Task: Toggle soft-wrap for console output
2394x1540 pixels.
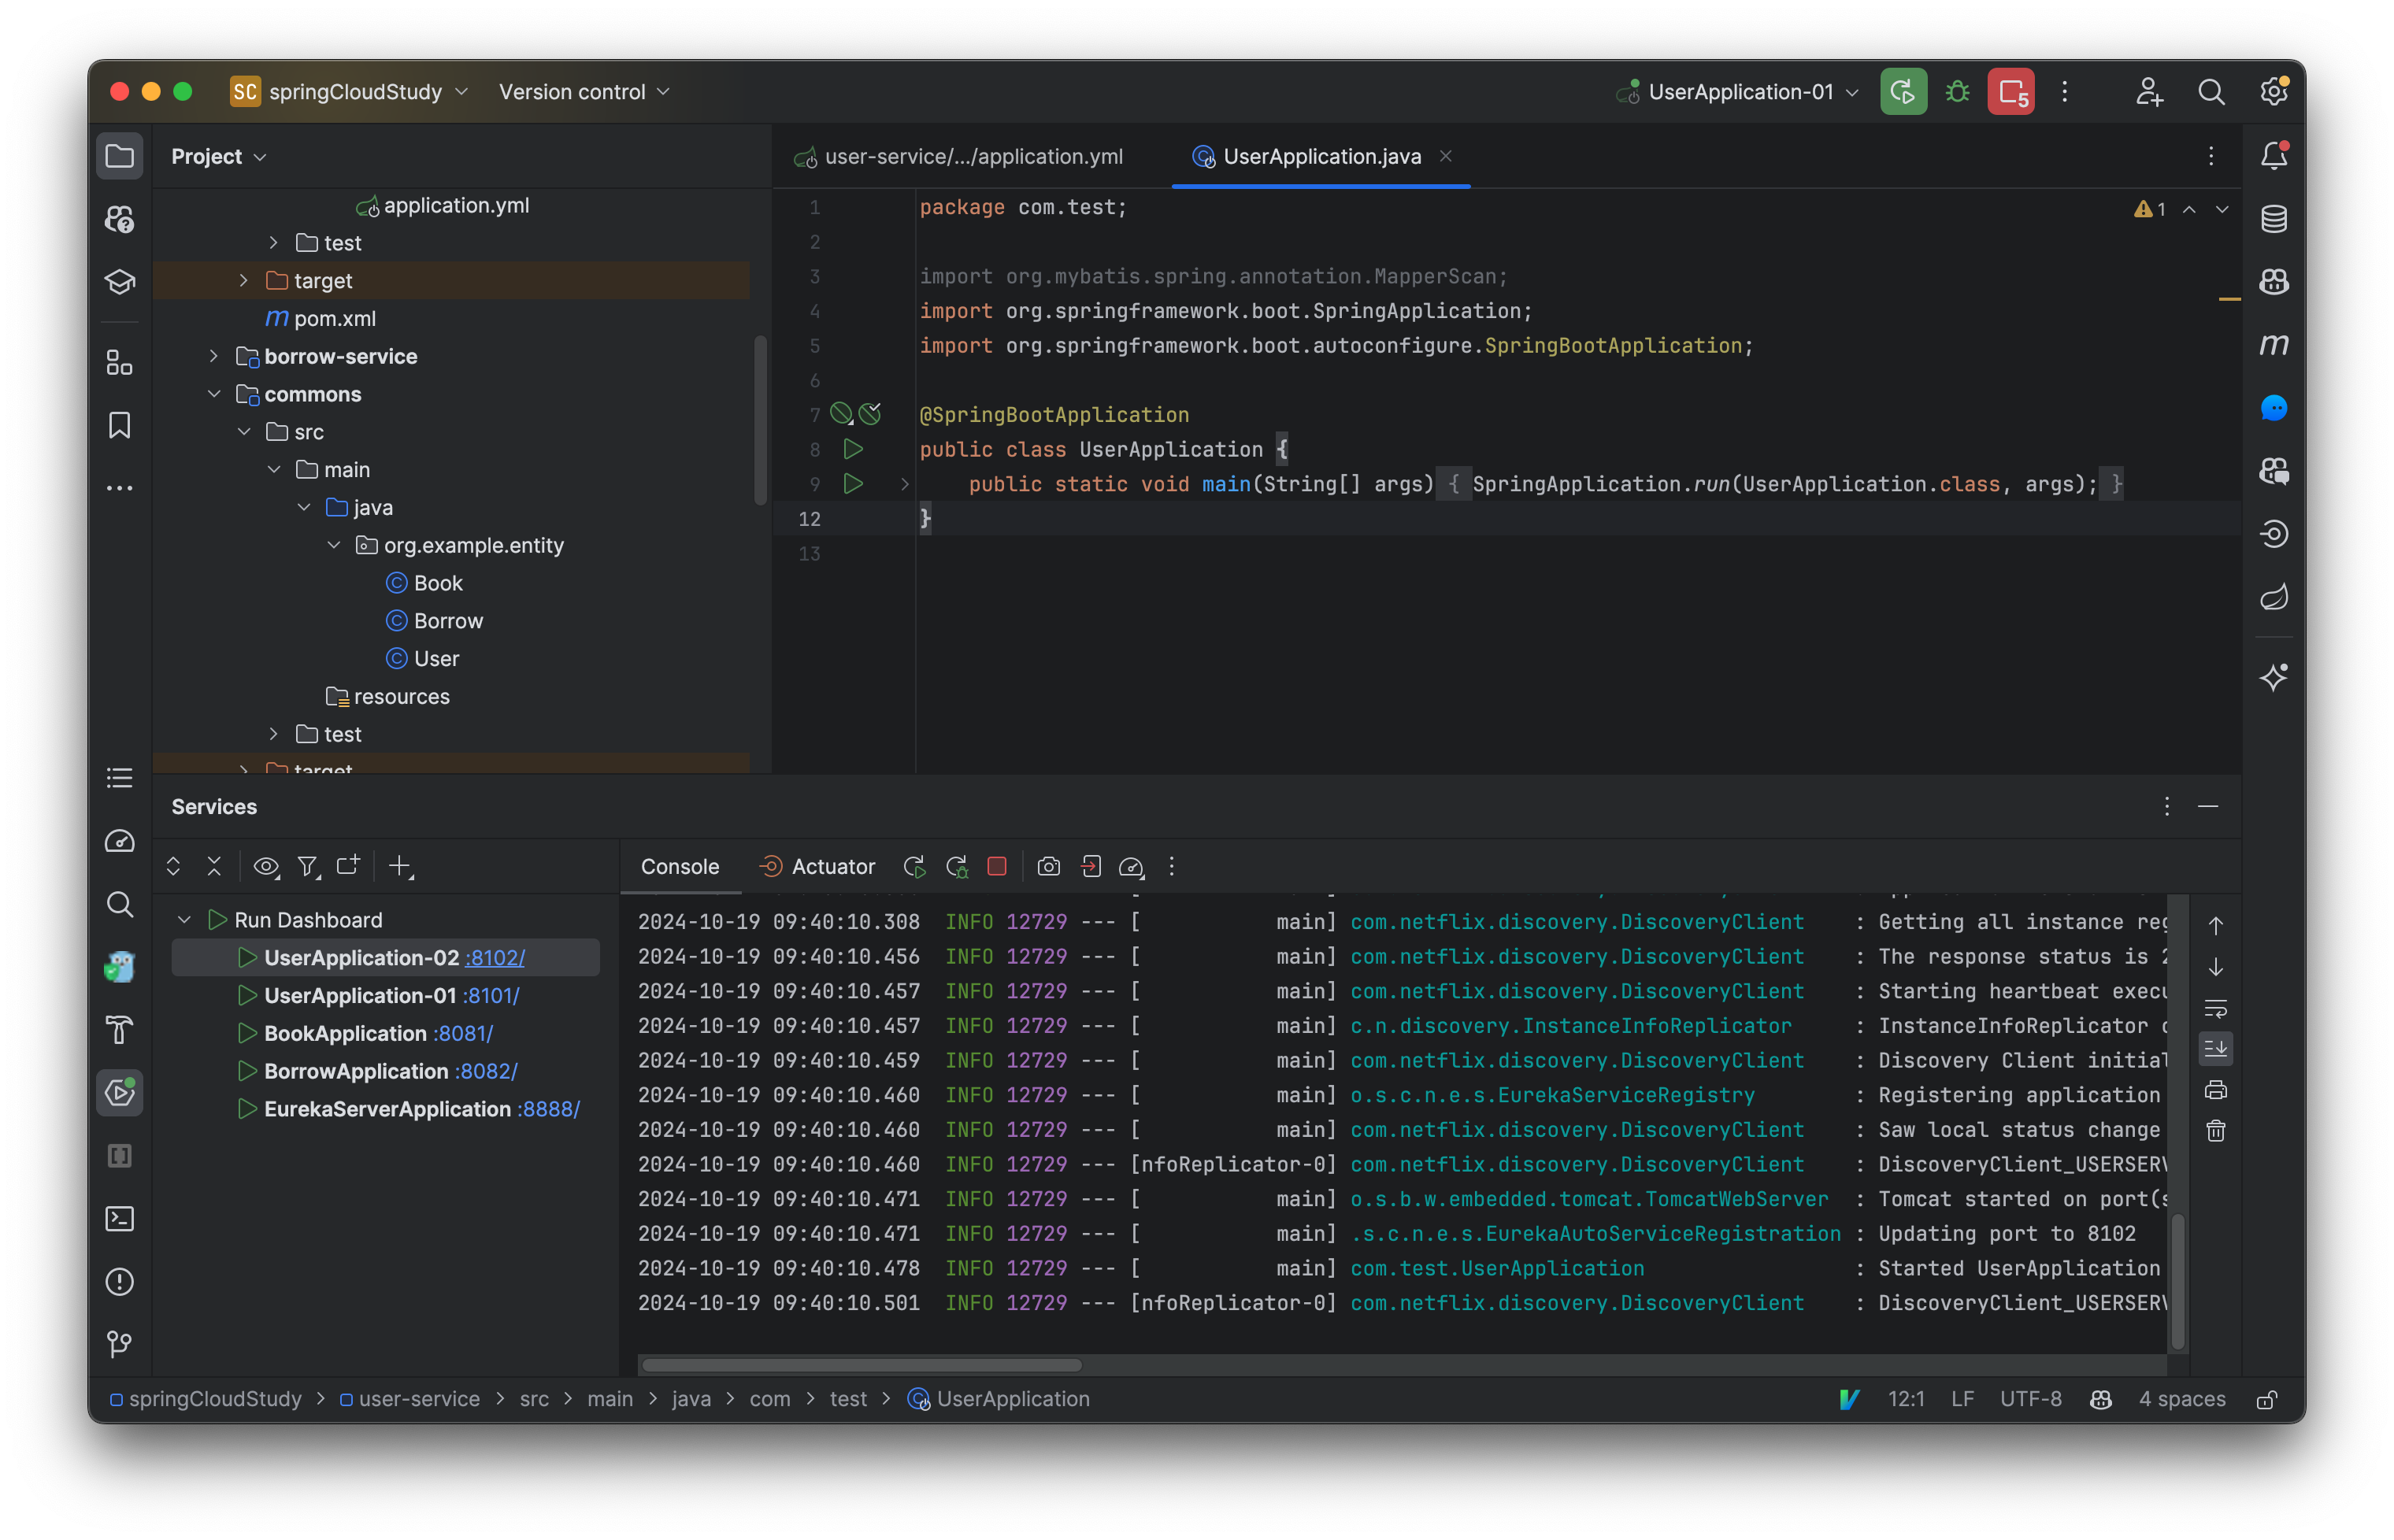Action: coord(2217,1008)
